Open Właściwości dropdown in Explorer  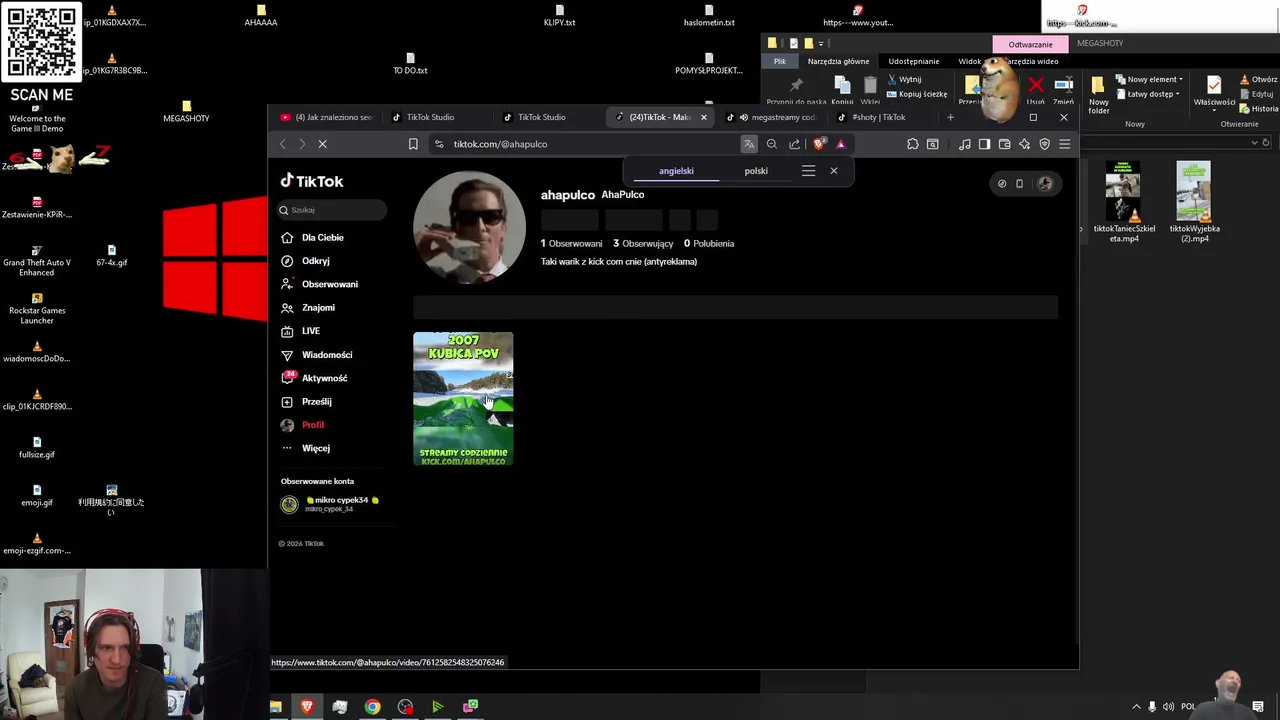pos(1214,92)
